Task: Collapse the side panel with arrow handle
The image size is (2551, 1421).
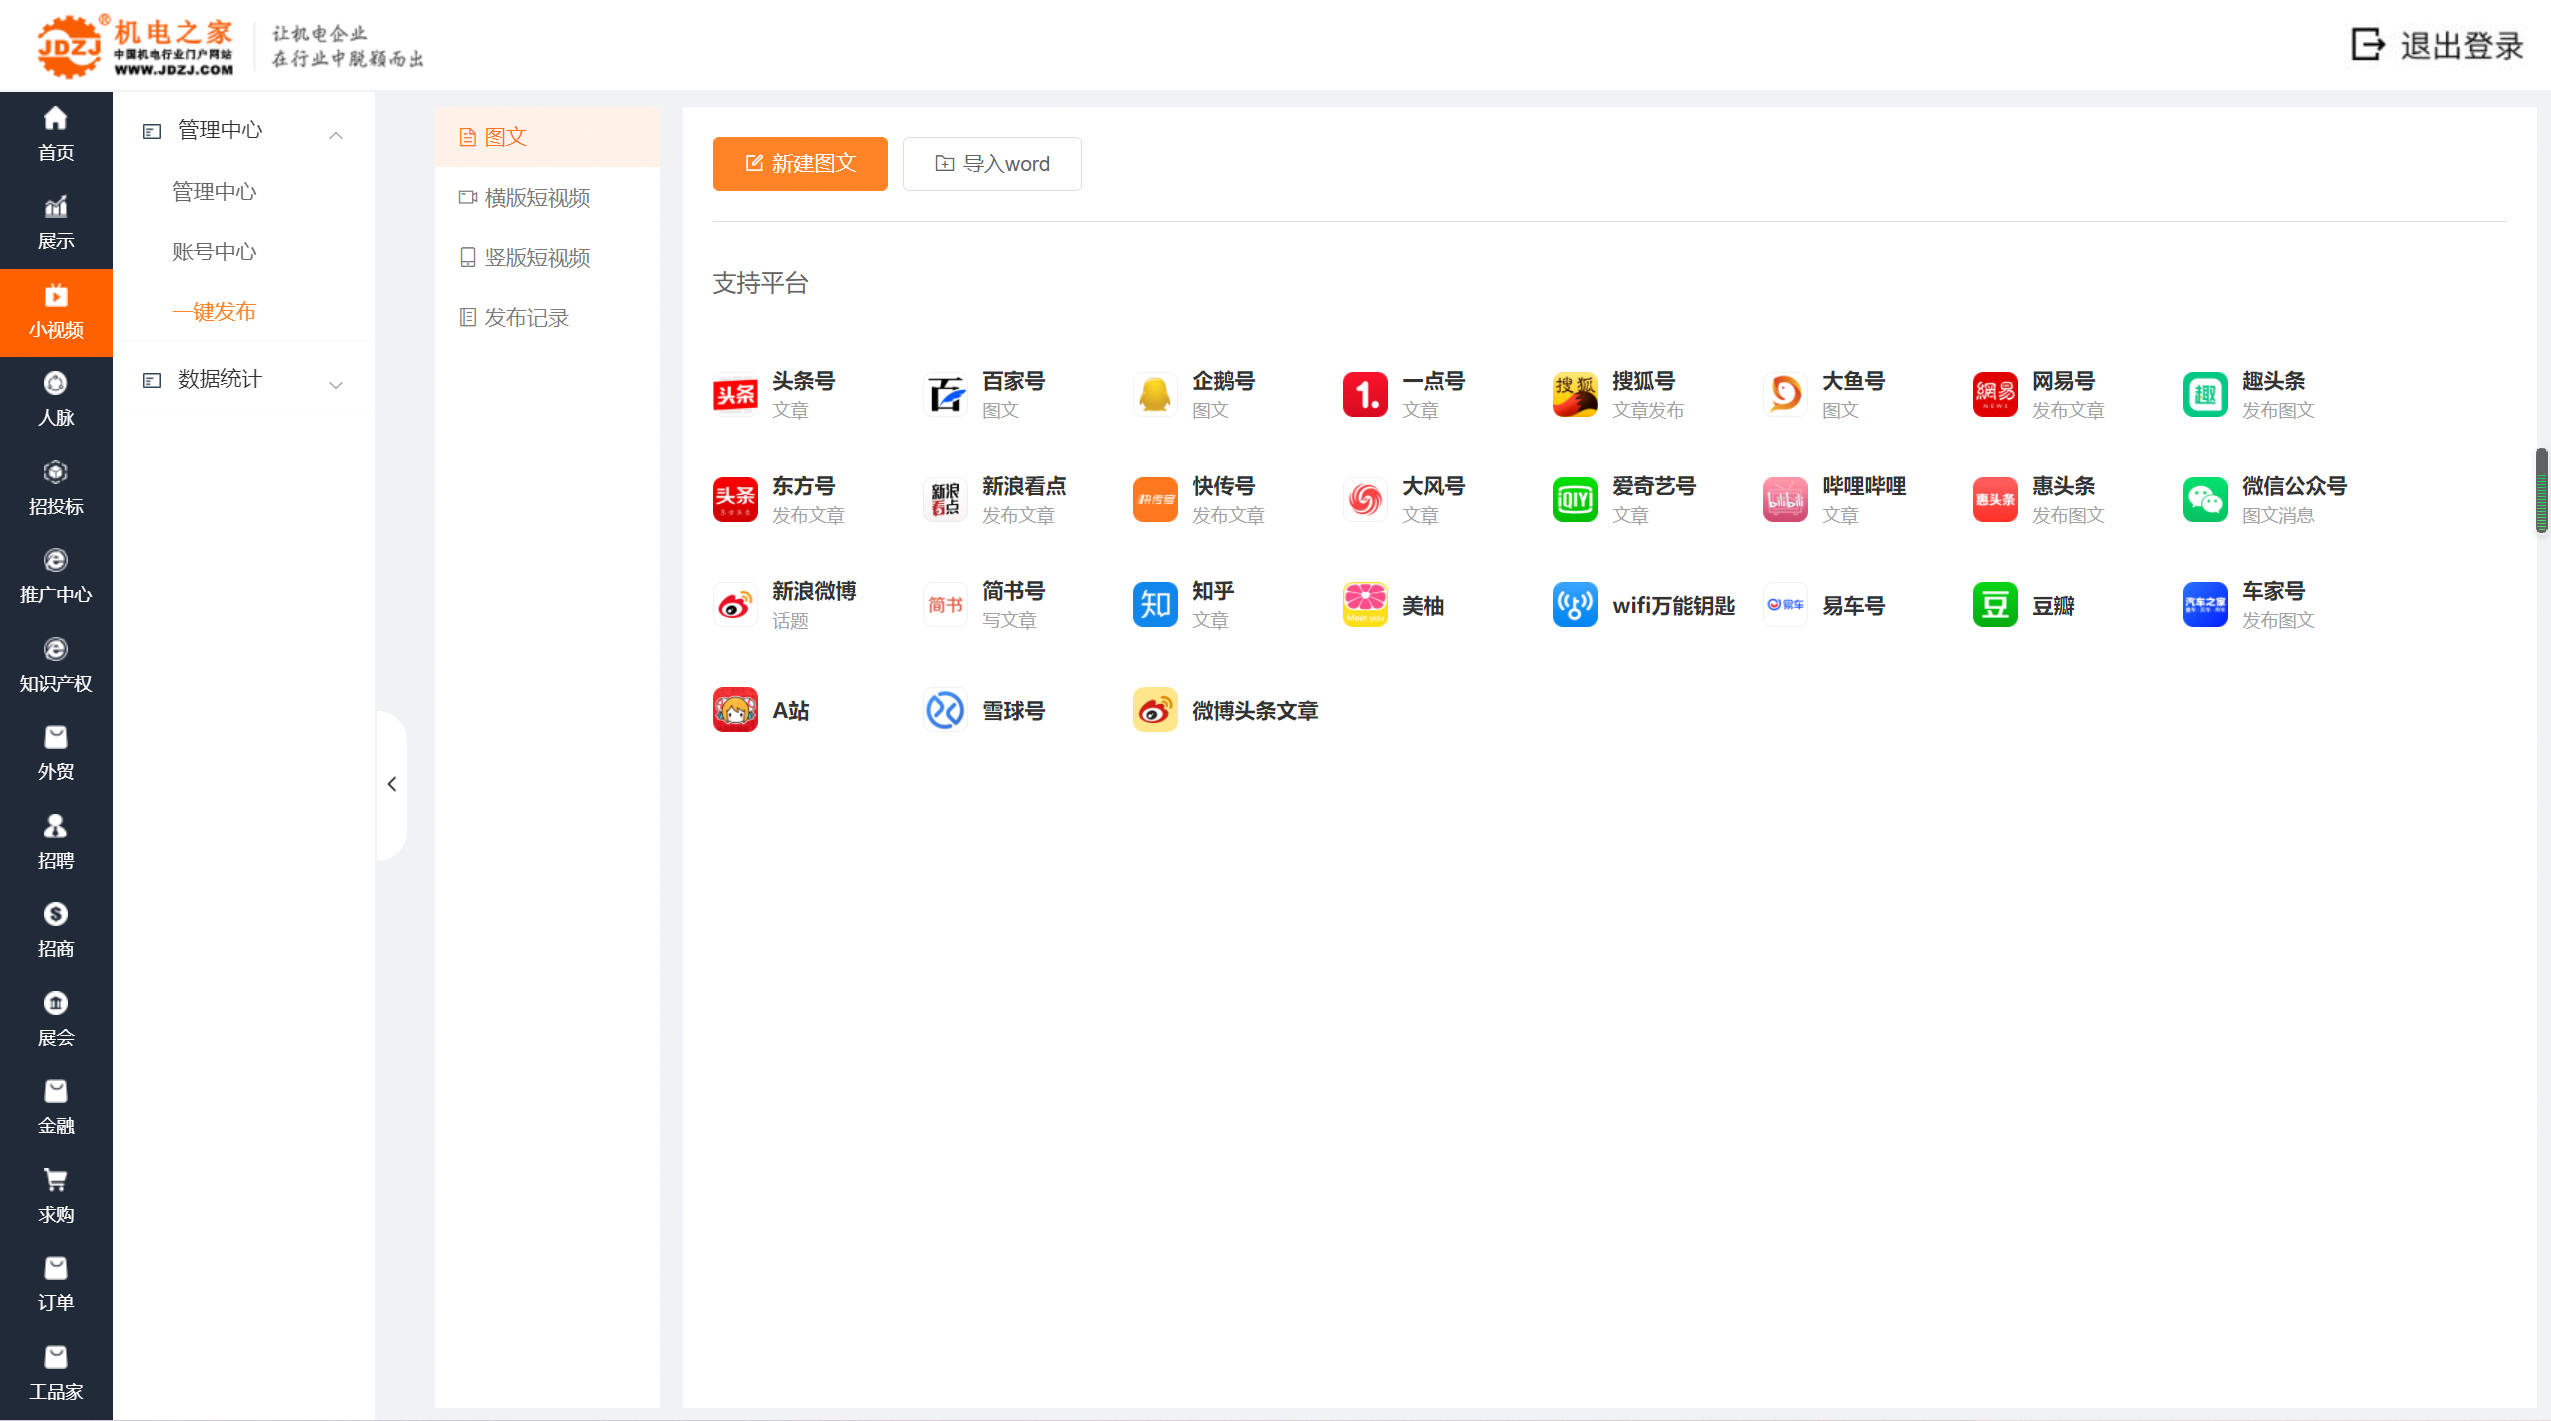Action: pyautogui.click(x=392, y=784)
